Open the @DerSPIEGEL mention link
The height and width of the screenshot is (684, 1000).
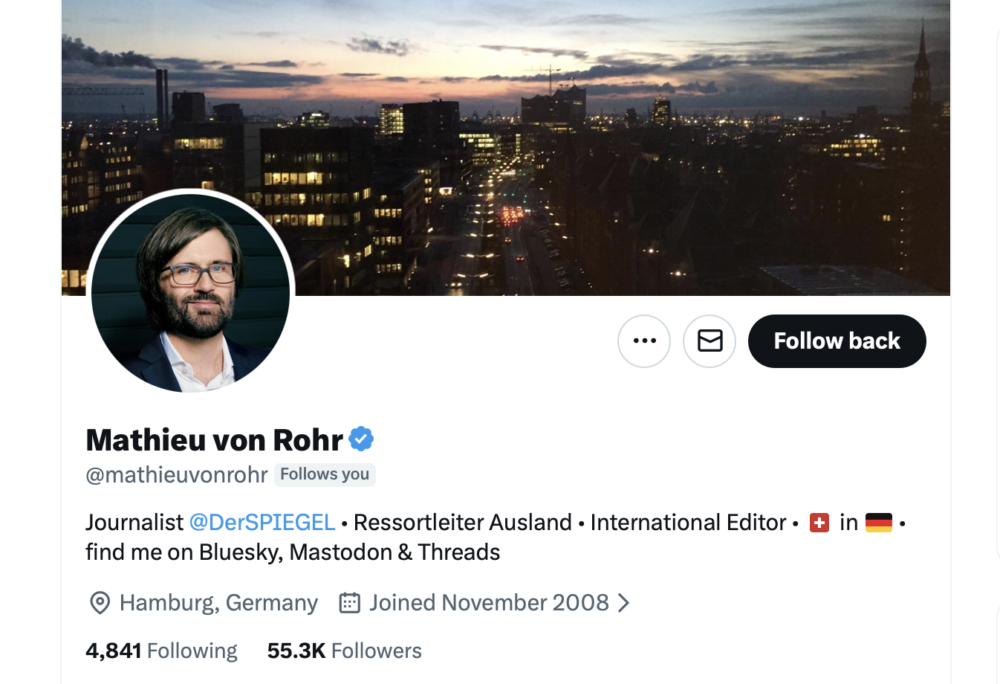point(262,522)
